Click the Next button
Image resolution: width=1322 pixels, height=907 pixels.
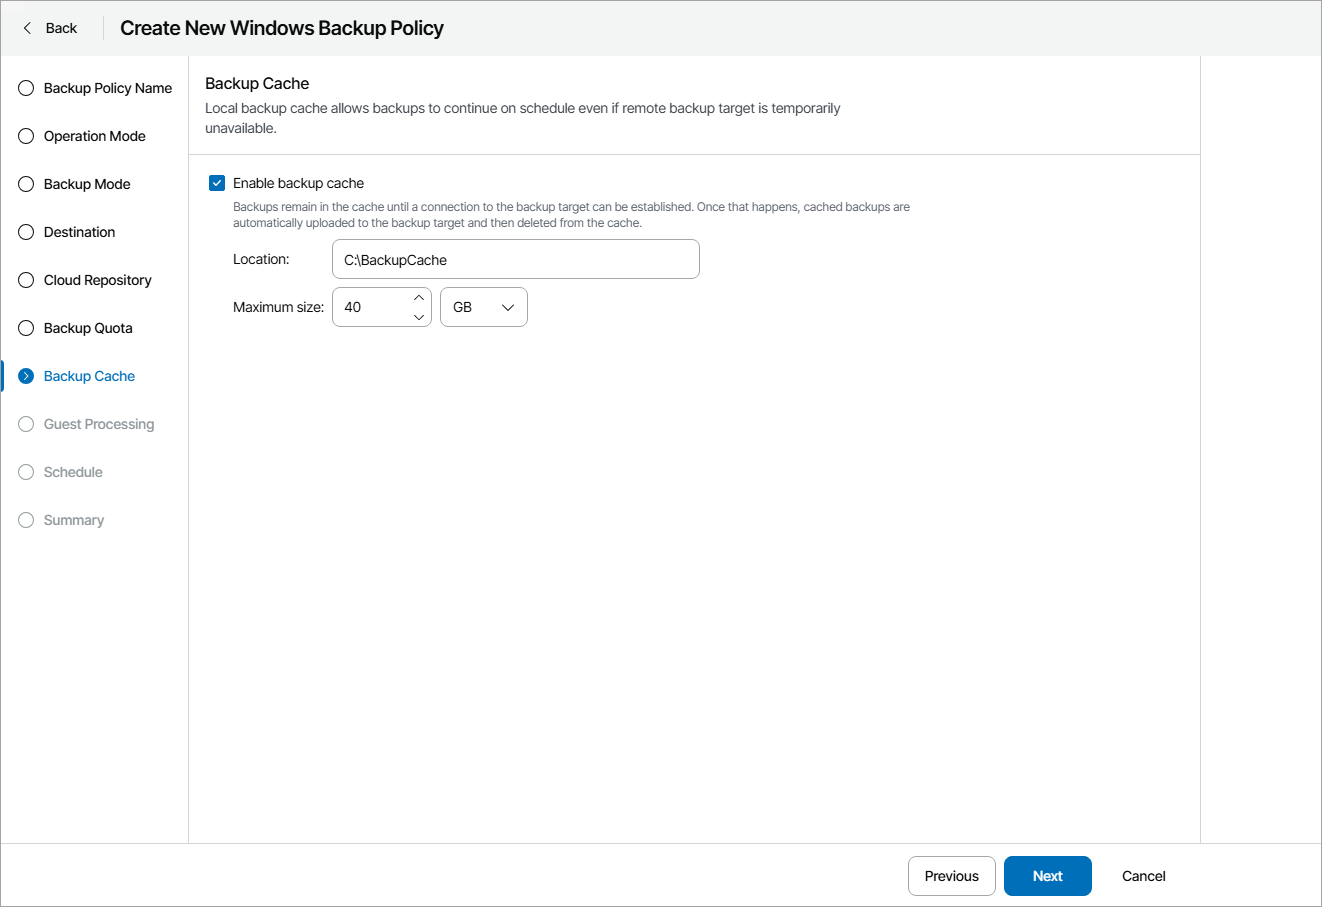[1047, 876]
